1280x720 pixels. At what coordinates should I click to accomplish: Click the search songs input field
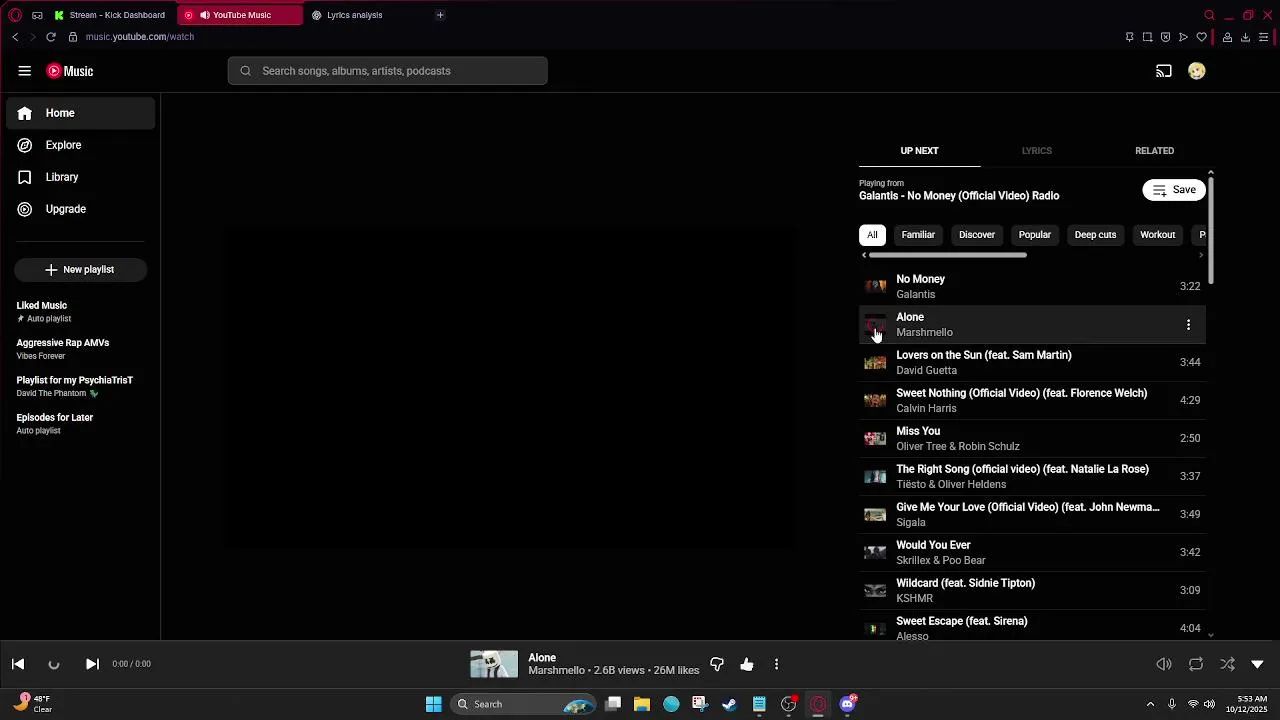(388, 71)
